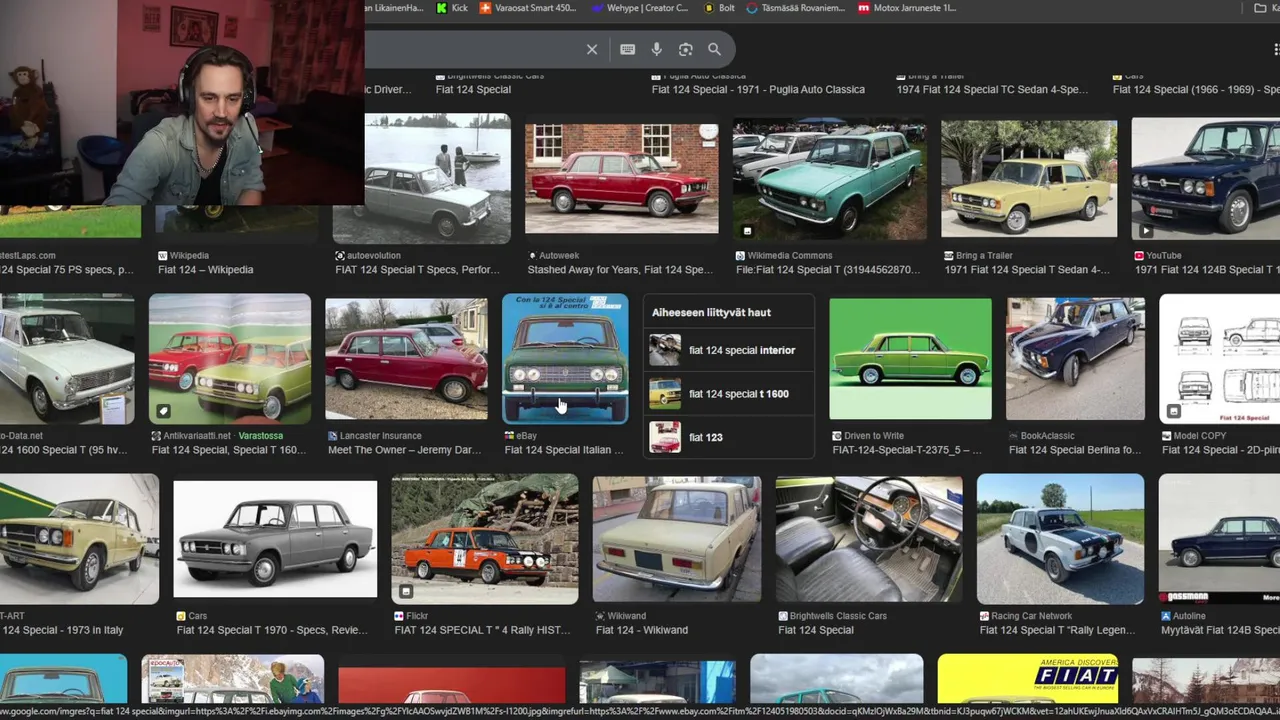Open the Bolt bookmark

point(720,8)
